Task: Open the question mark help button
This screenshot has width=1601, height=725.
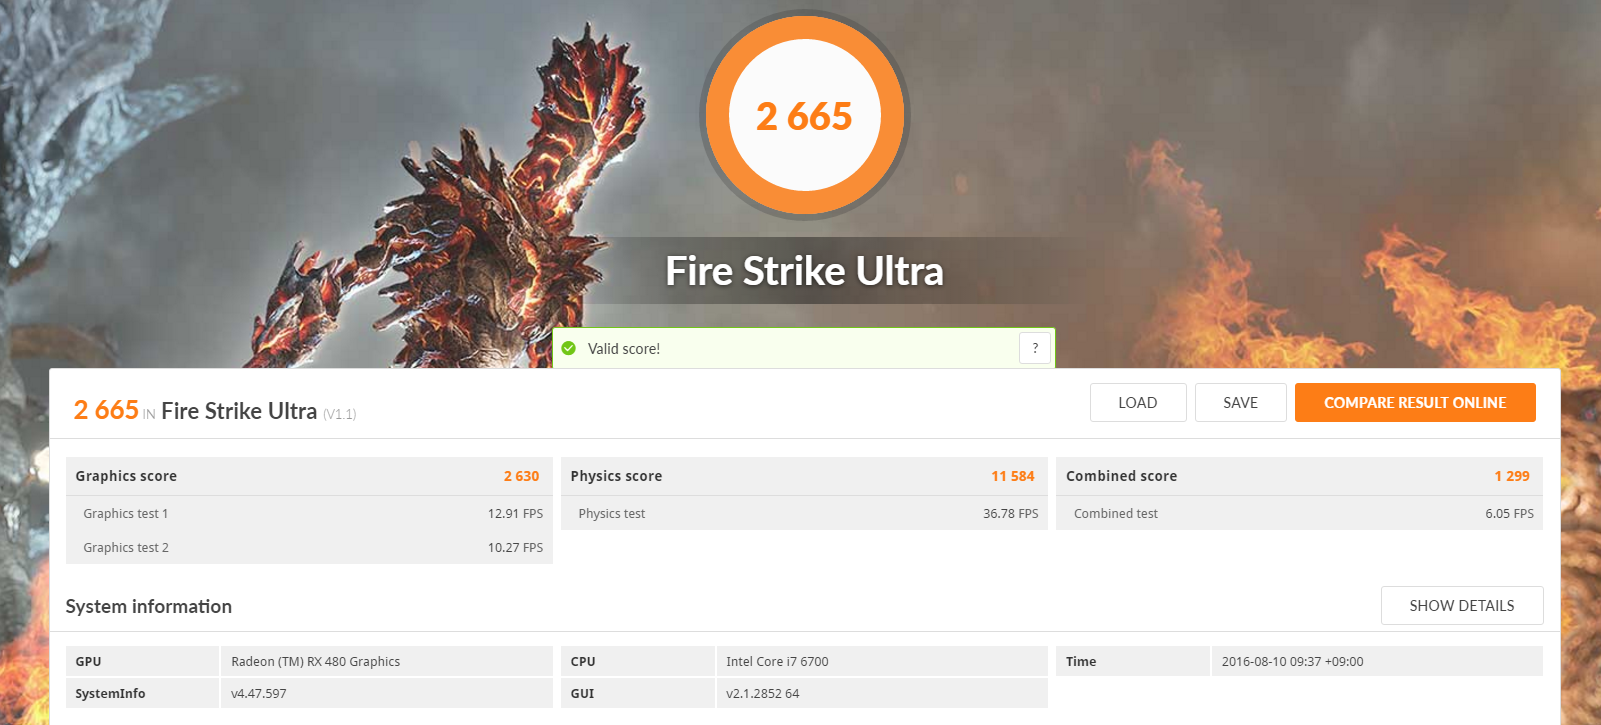Action: click(x=1035, y=348)
